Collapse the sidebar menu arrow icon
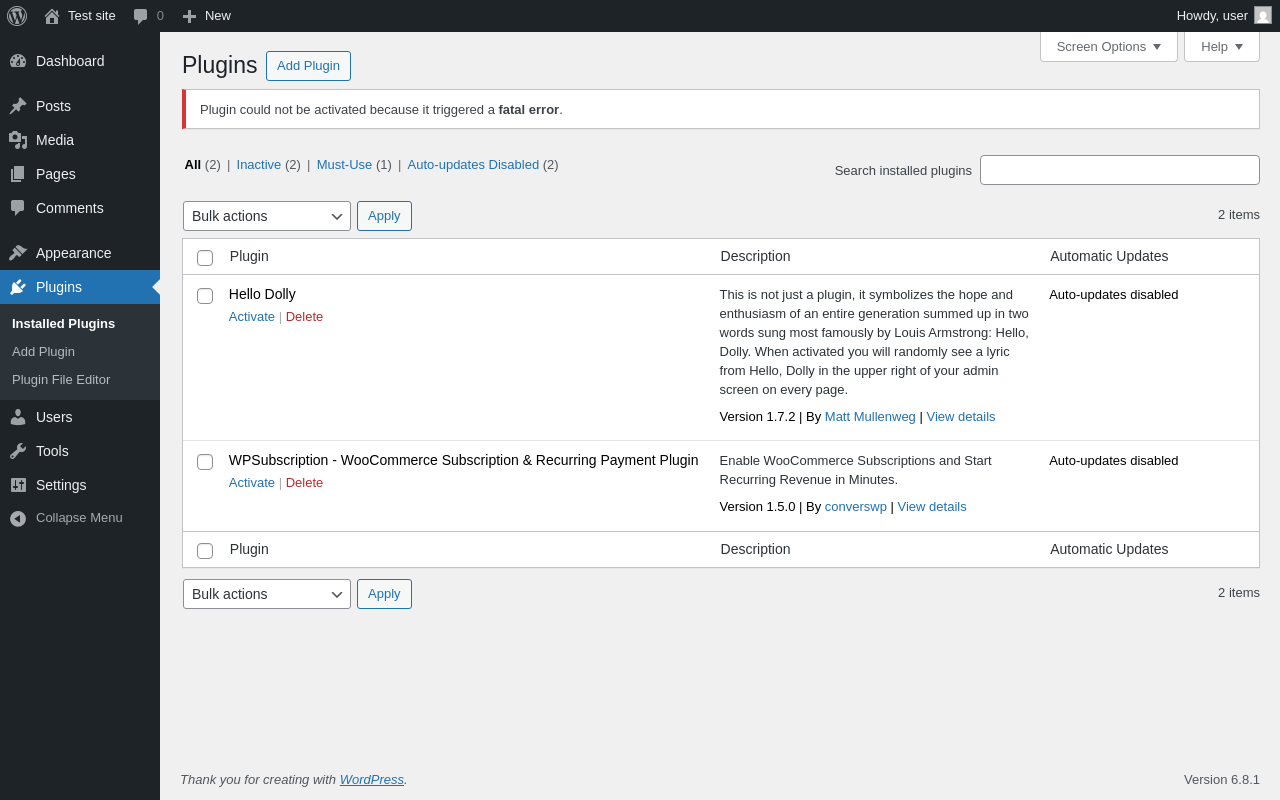 [x=18, y=518]
